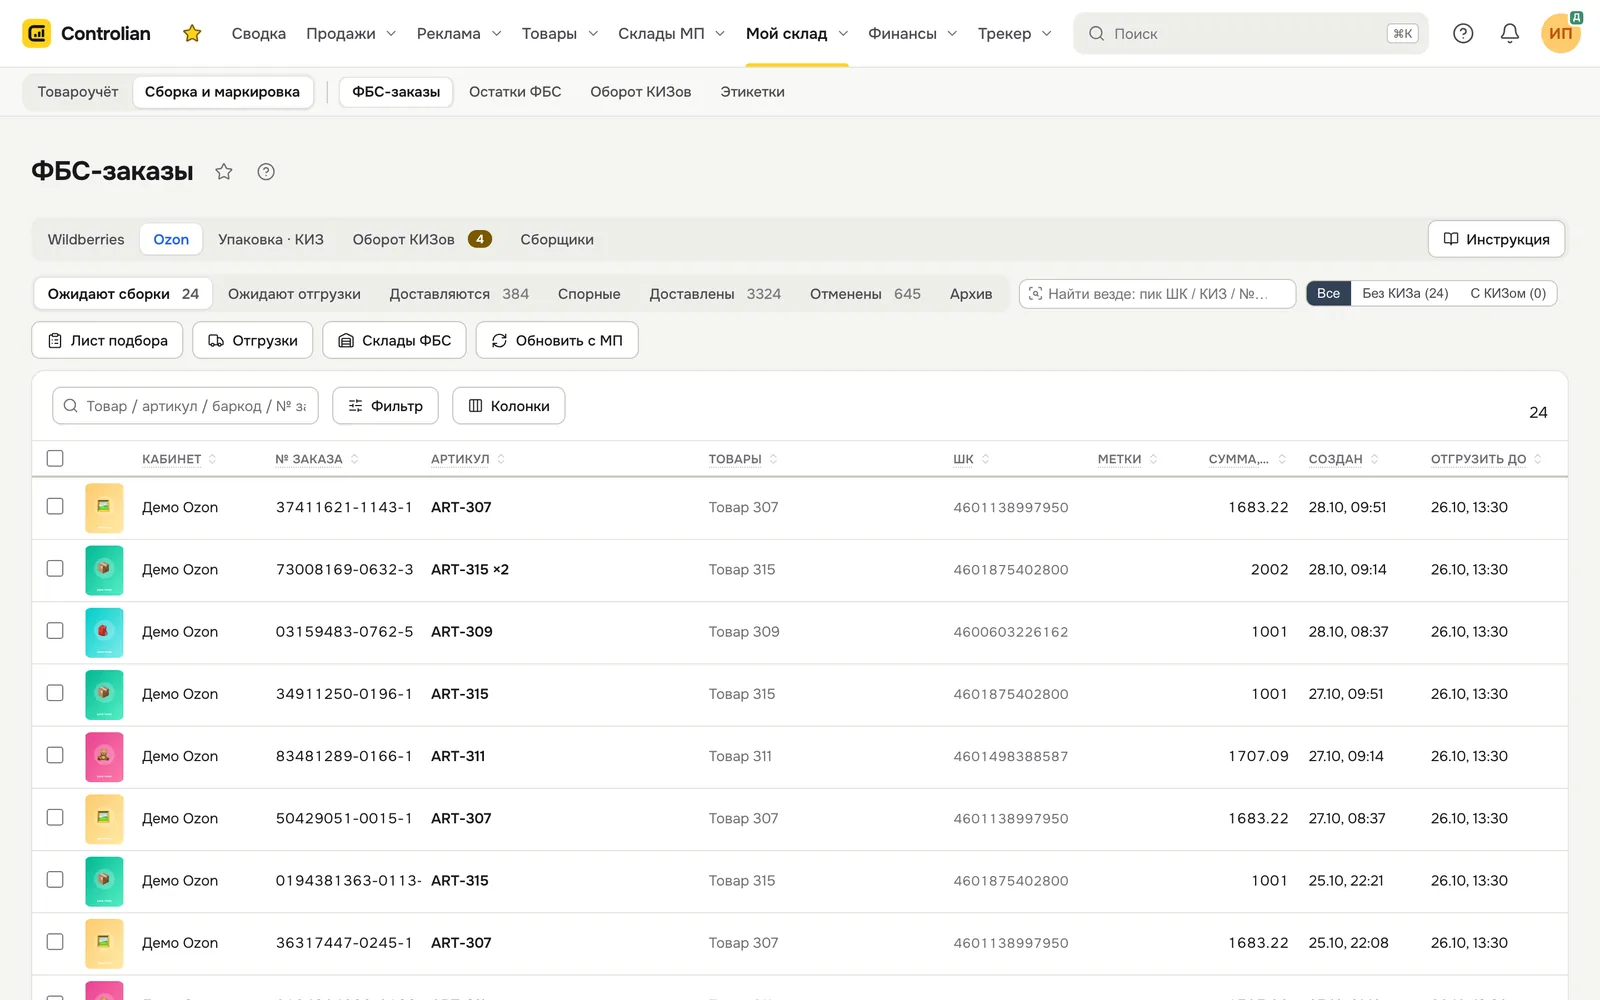Add ФБС-заказы page to favorites star
Viewport: 1600px width, 1000px height.
[x=224, y=172]
